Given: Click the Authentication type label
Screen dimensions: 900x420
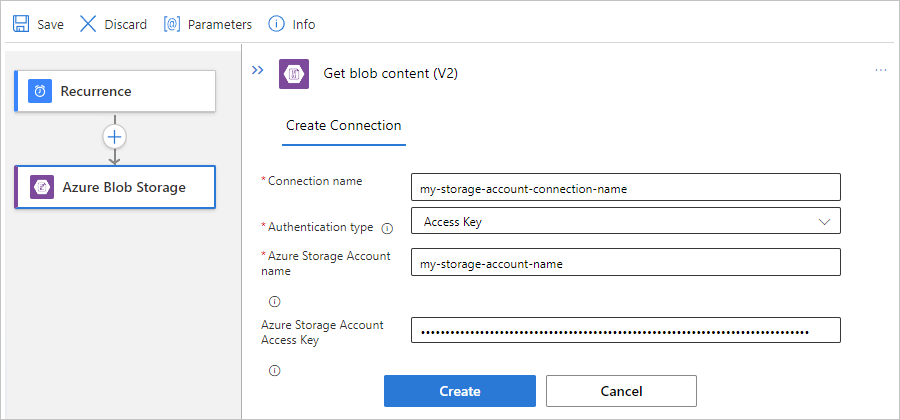Looking at the screenshot, I should [x=320, y=227].
